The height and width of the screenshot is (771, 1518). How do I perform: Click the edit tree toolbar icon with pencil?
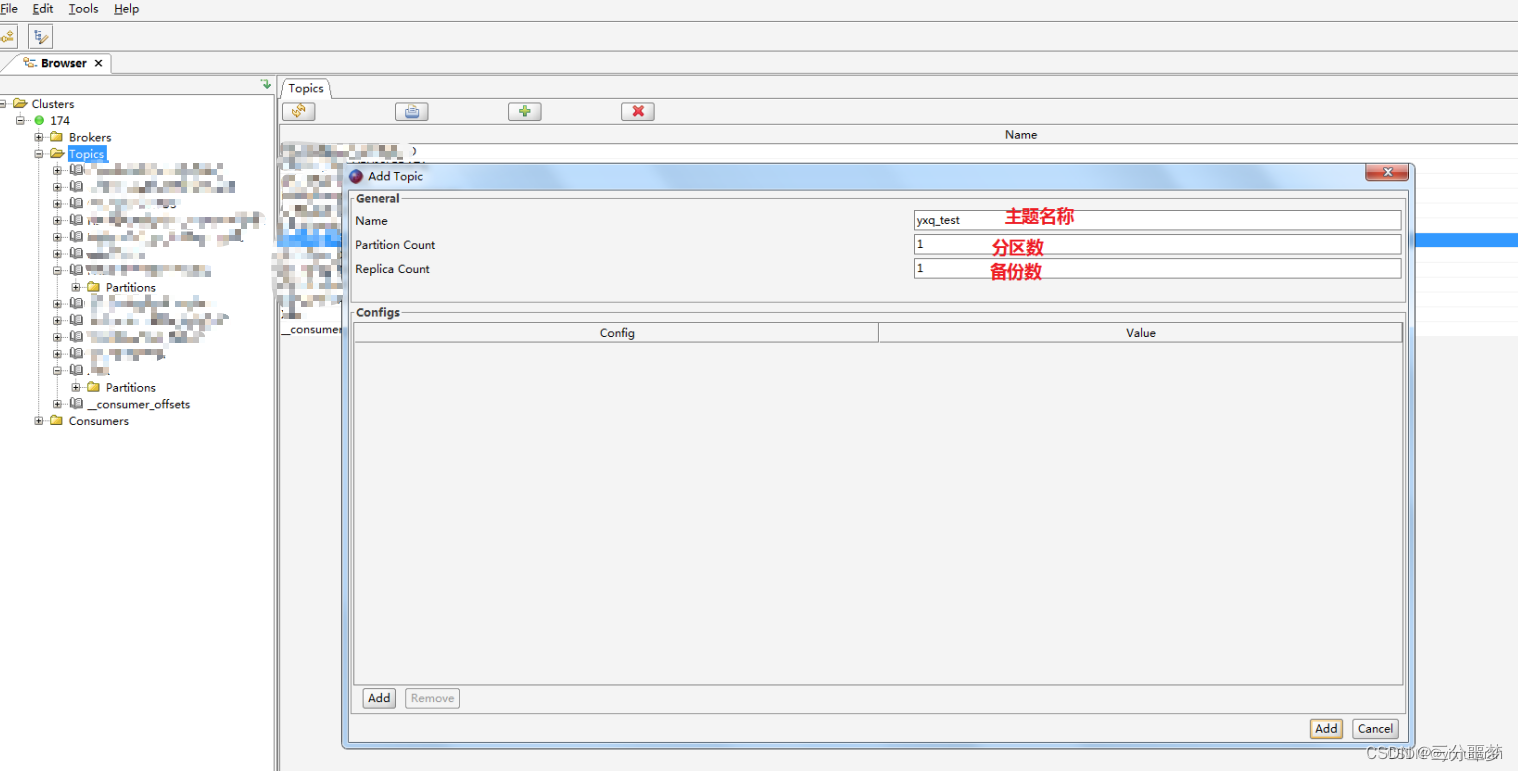pos(40,37)
